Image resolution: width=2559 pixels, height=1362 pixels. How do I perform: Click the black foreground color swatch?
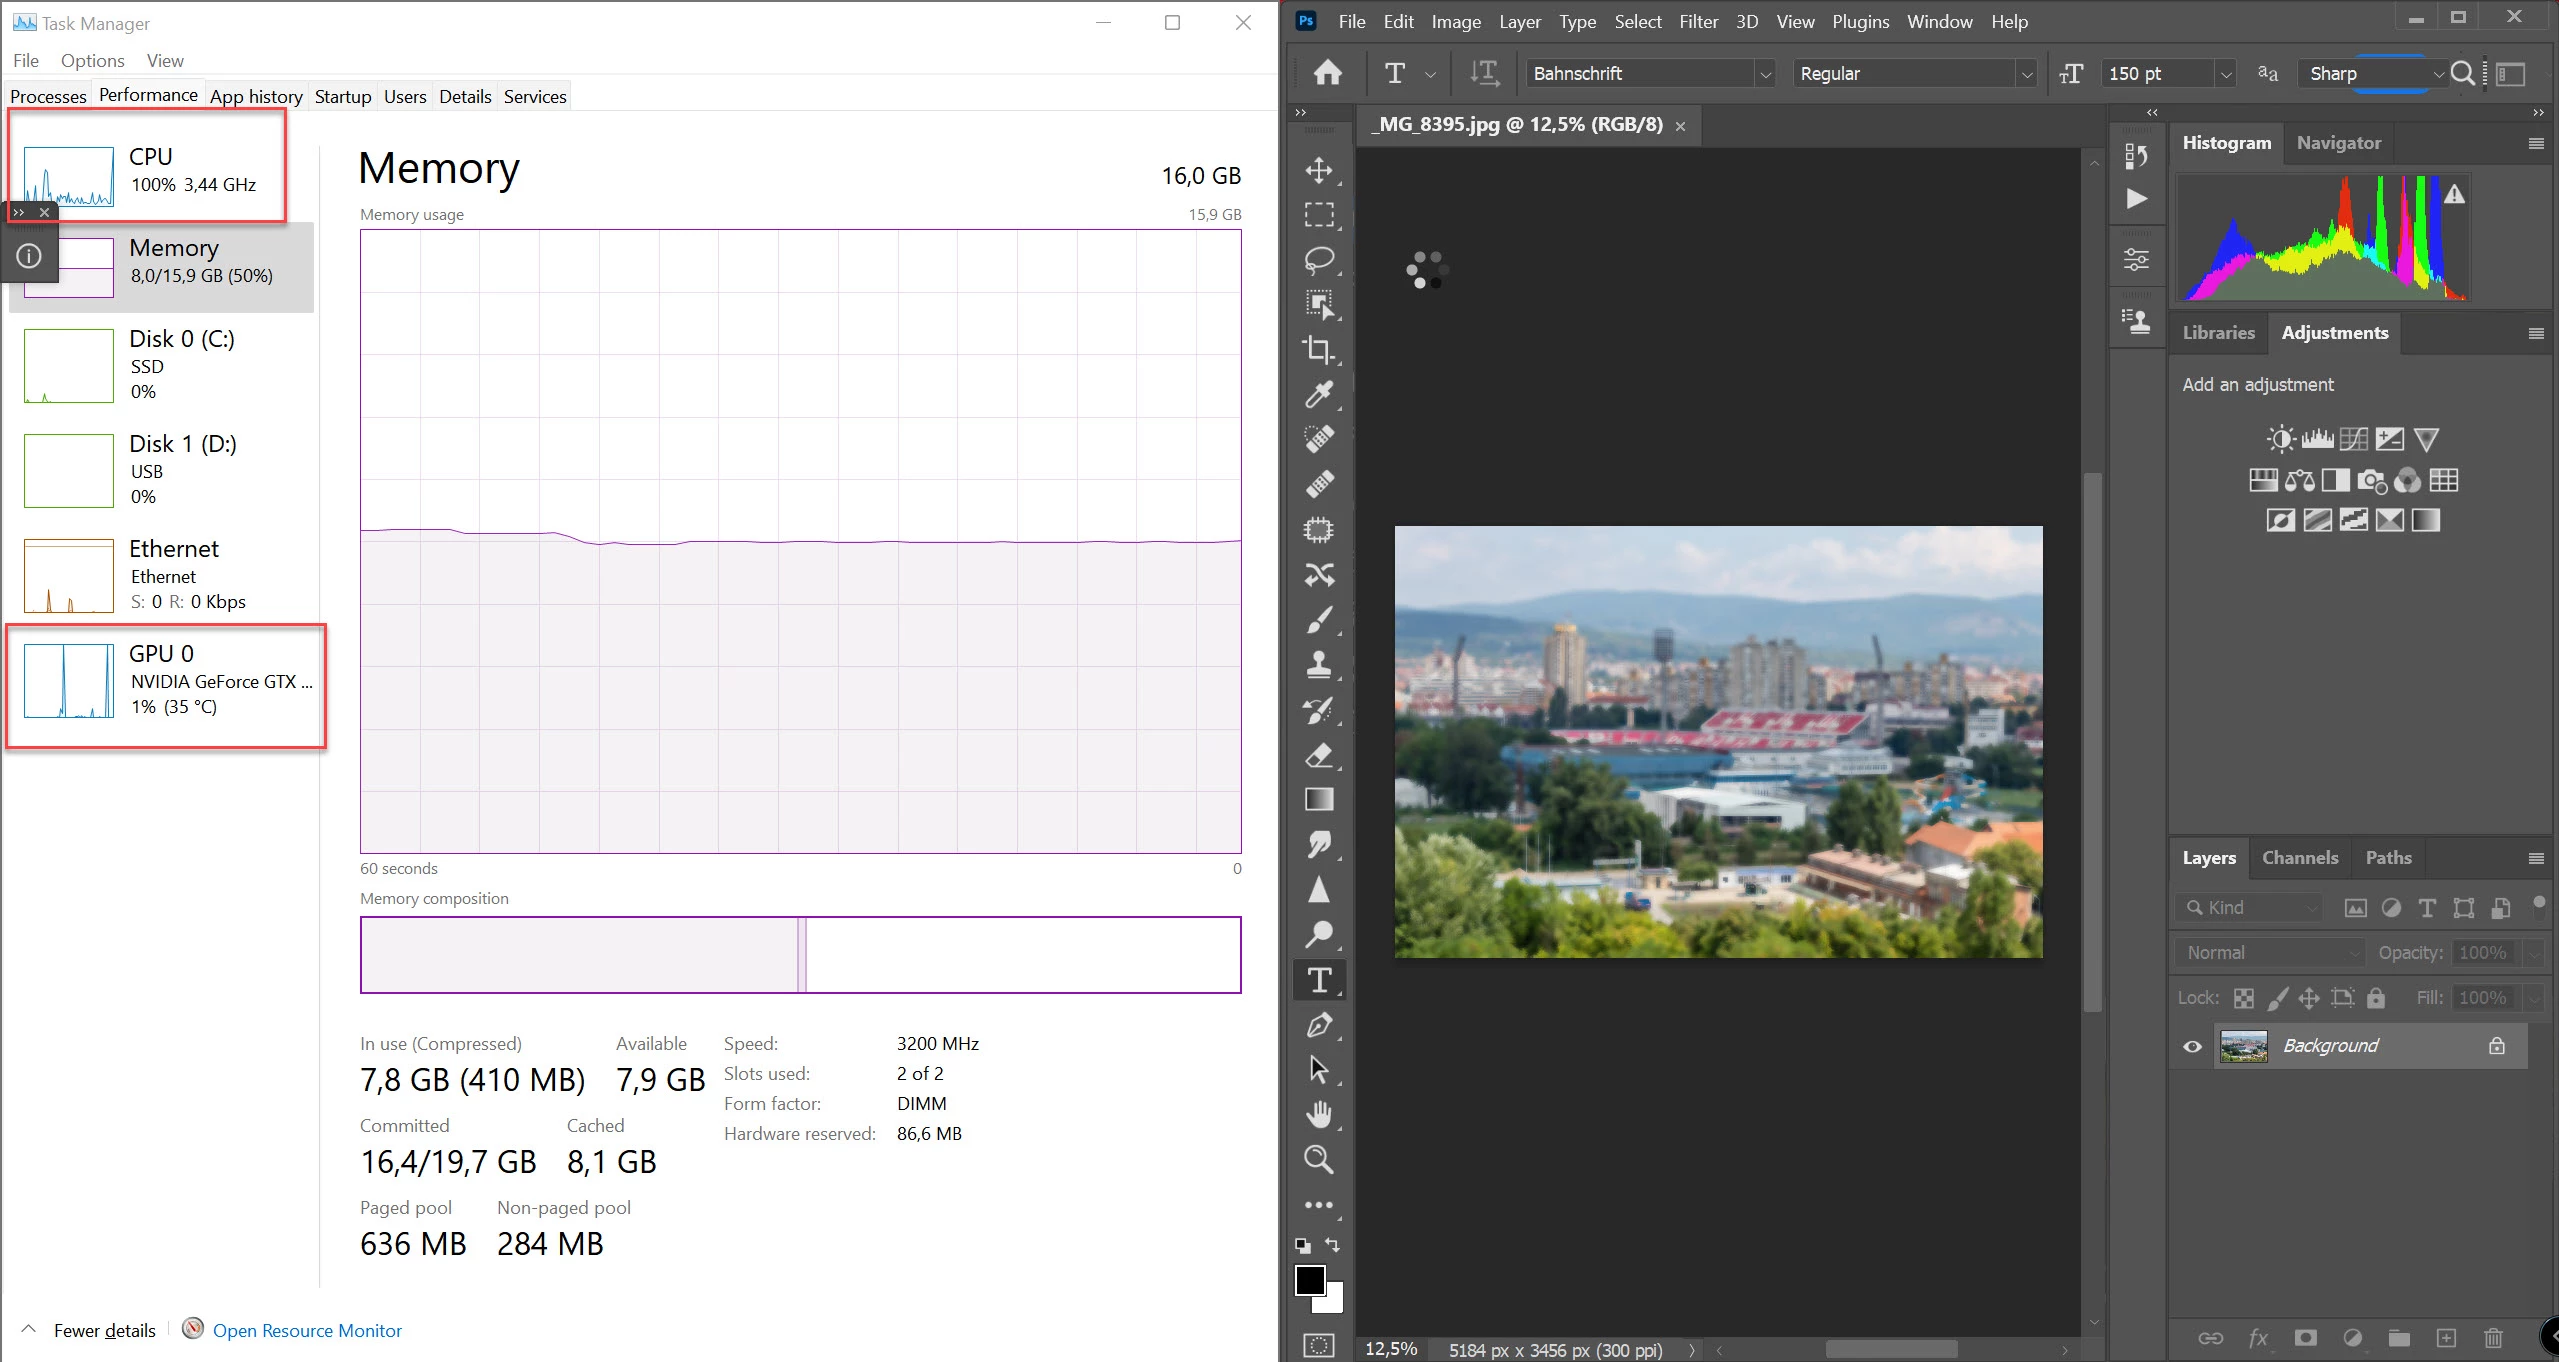1309,1280
